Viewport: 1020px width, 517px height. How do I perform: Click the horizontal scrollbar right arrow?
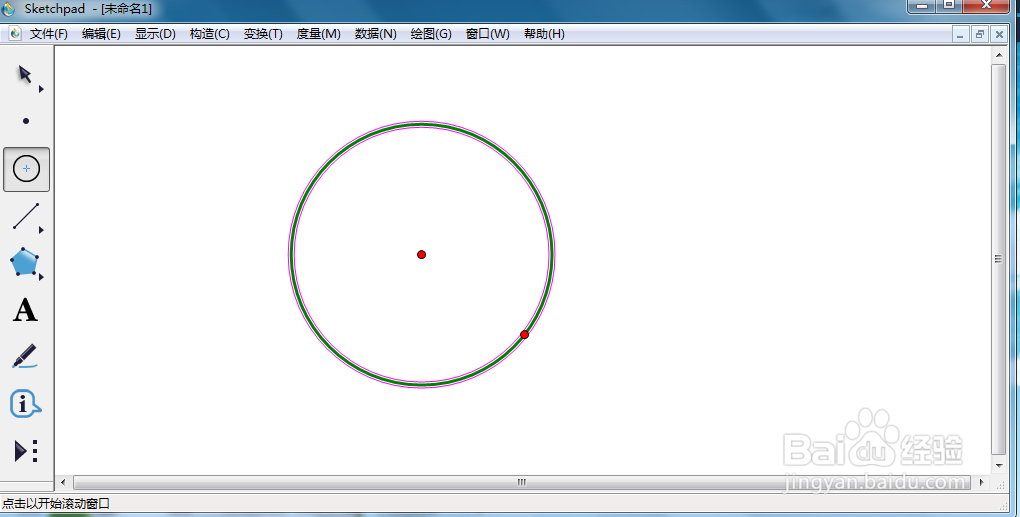pyautogui.click(x=982, y=483)
